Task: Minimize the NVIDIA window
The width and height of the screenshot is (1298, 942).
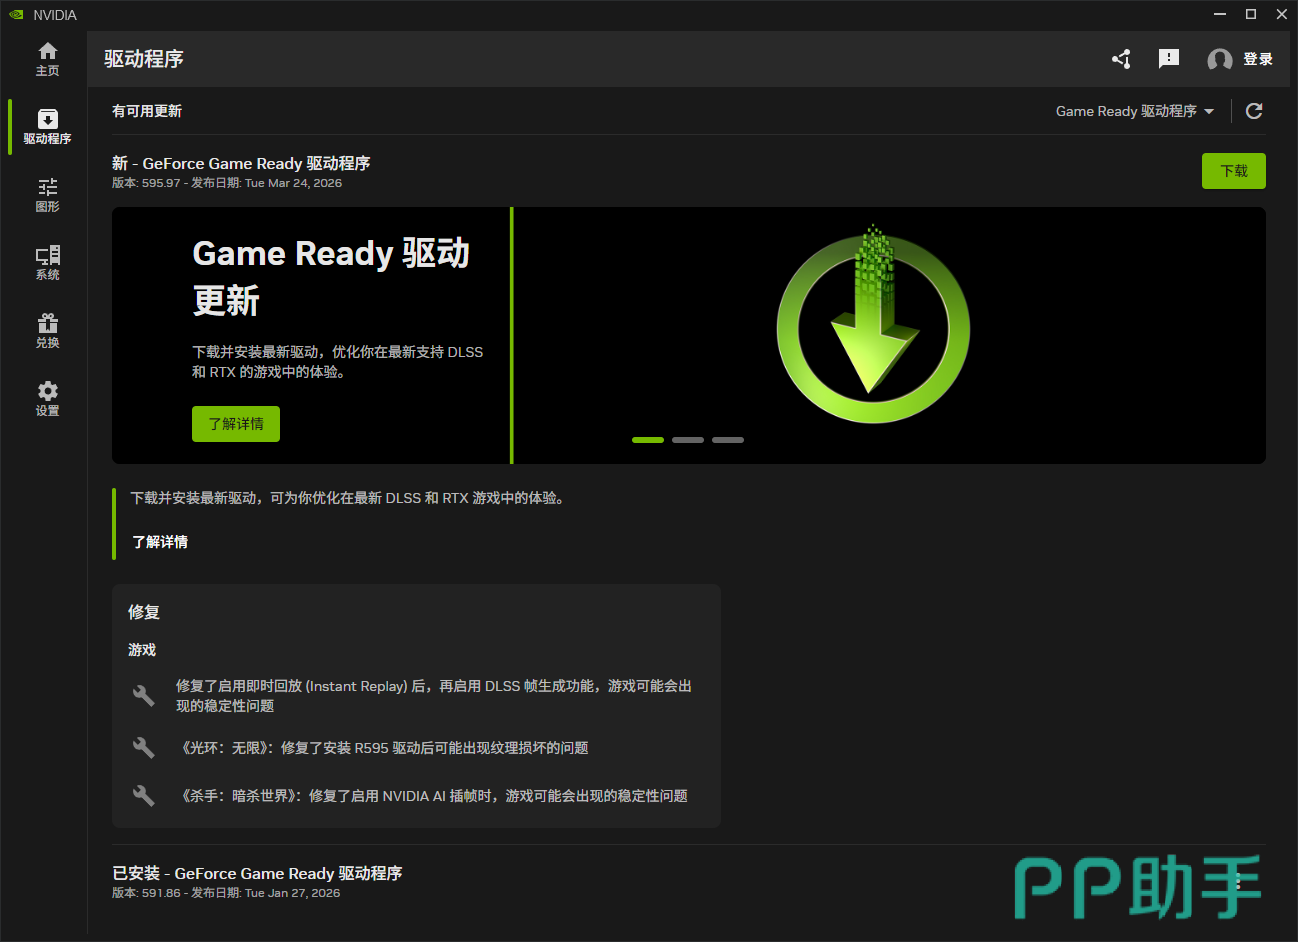Action: click(x=1220, y=14)
